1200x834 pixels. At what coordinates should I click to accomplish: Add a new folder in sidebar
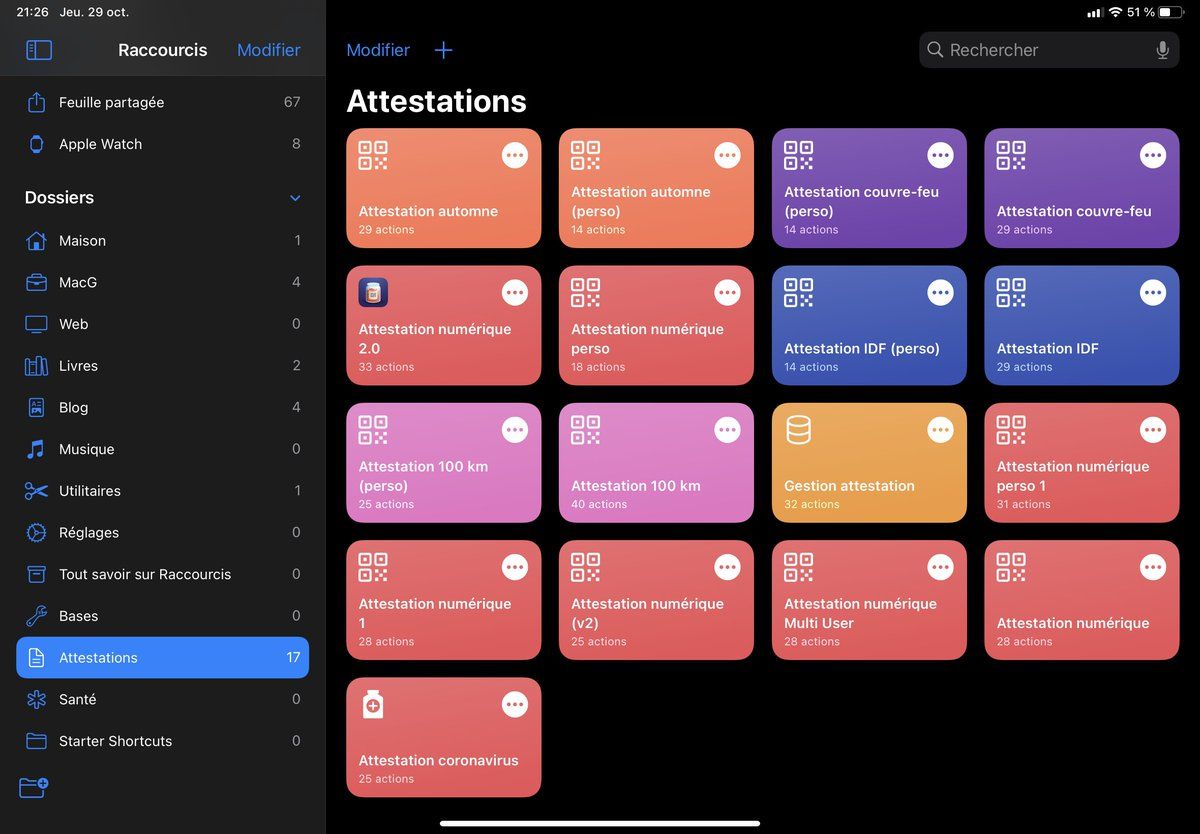(34, 787)
